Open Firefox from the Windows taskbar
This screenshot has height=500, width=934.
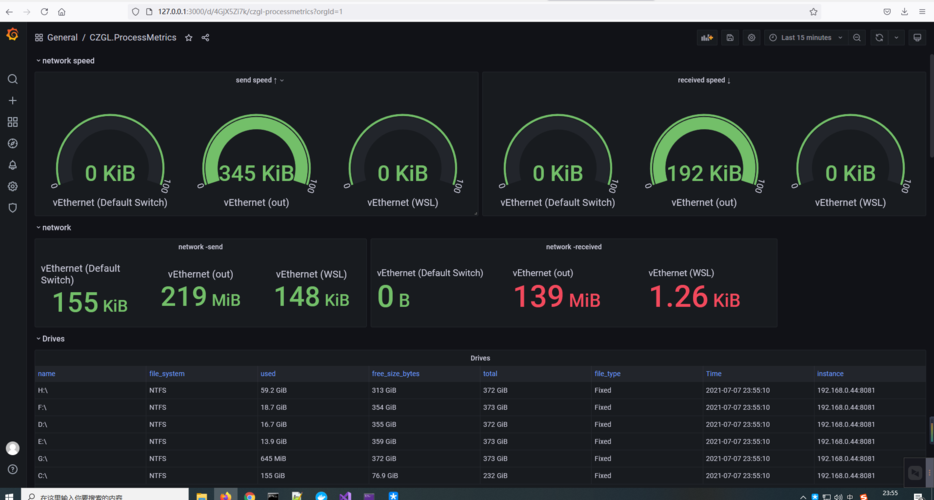point(226,495)
